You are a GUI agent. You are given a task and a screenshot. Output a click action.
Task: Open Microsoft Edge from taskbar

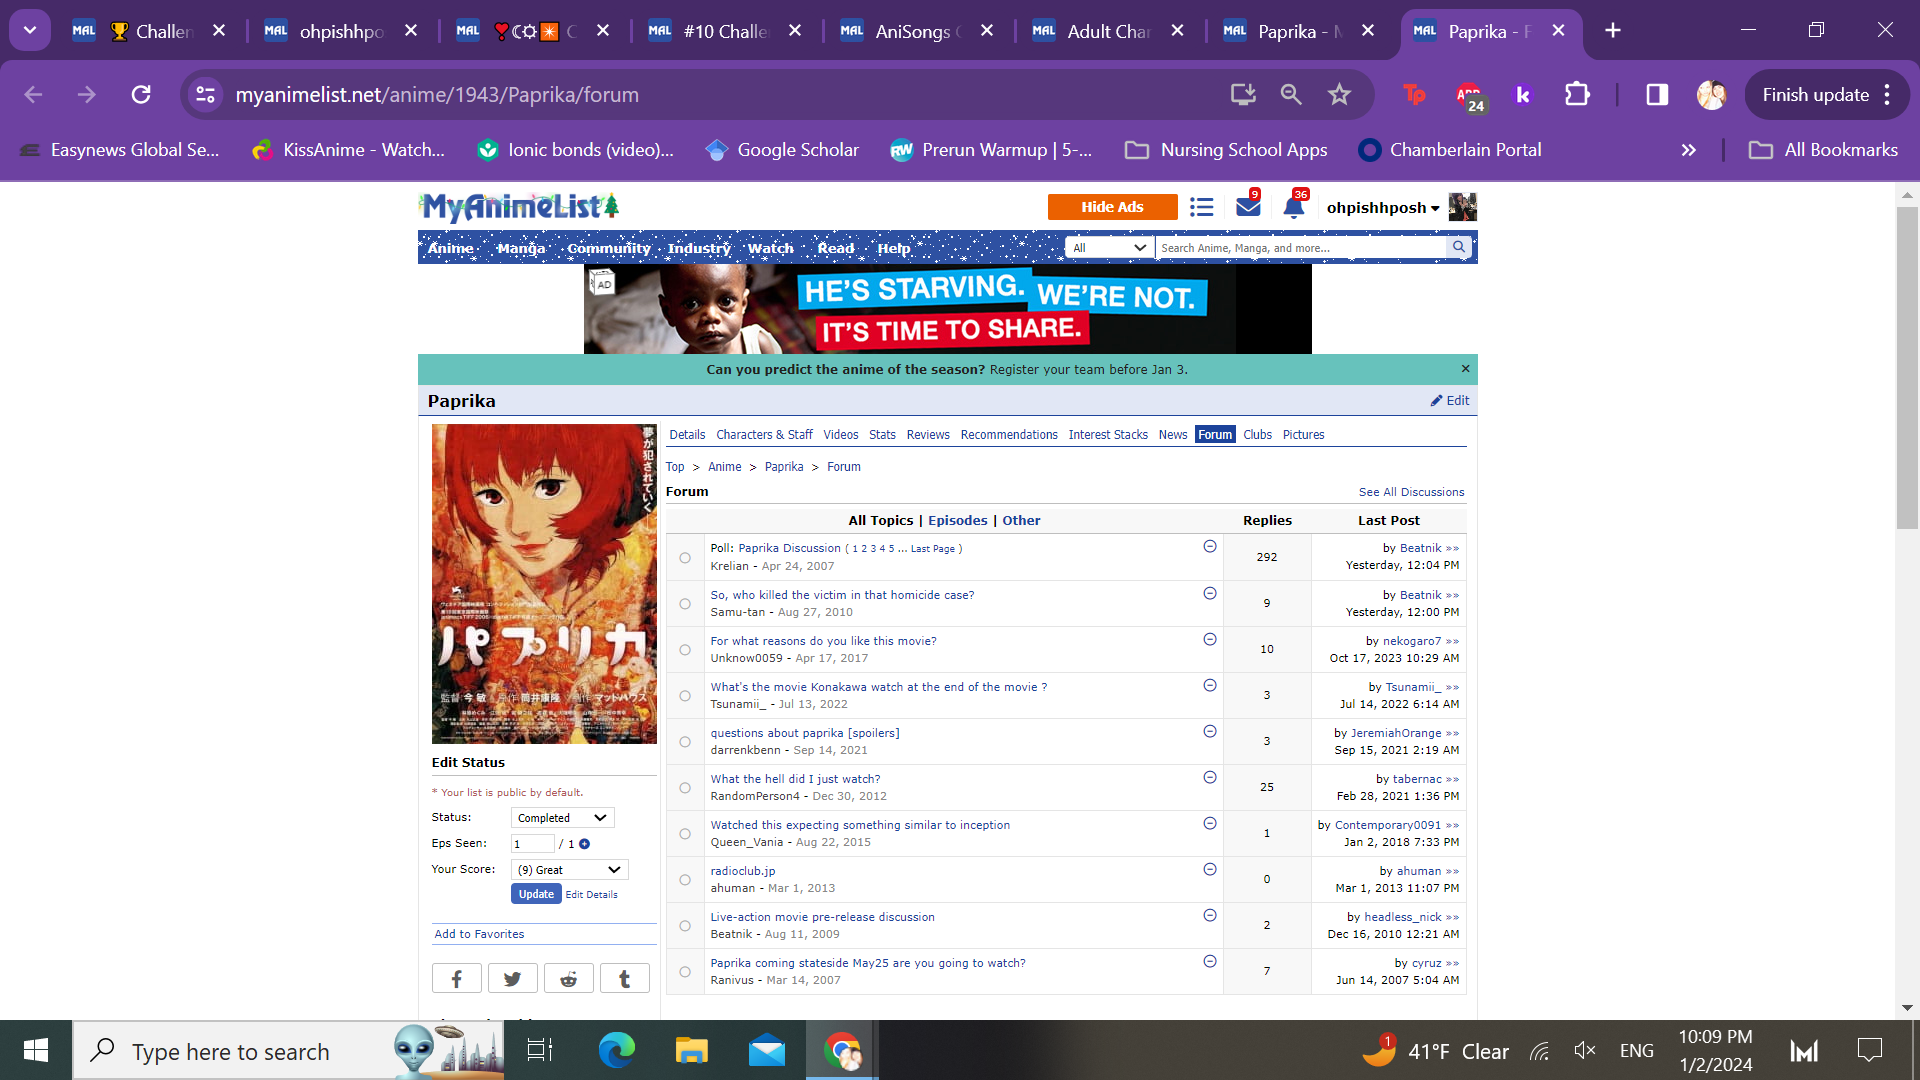click(x=617, y=1050)
